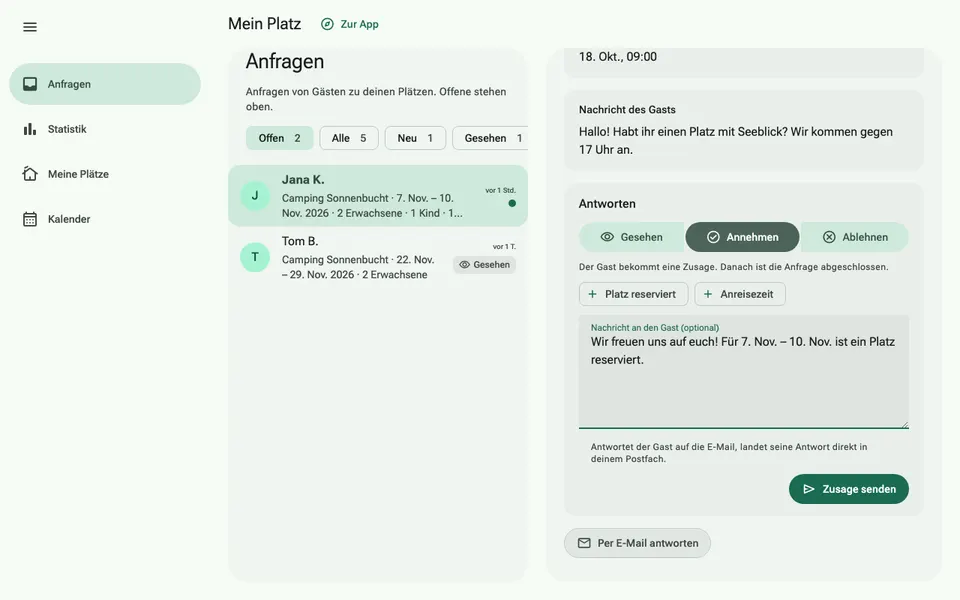Click the Statistik bar chart icon
This screenshot has width=960, height=600.
point(30,129)
